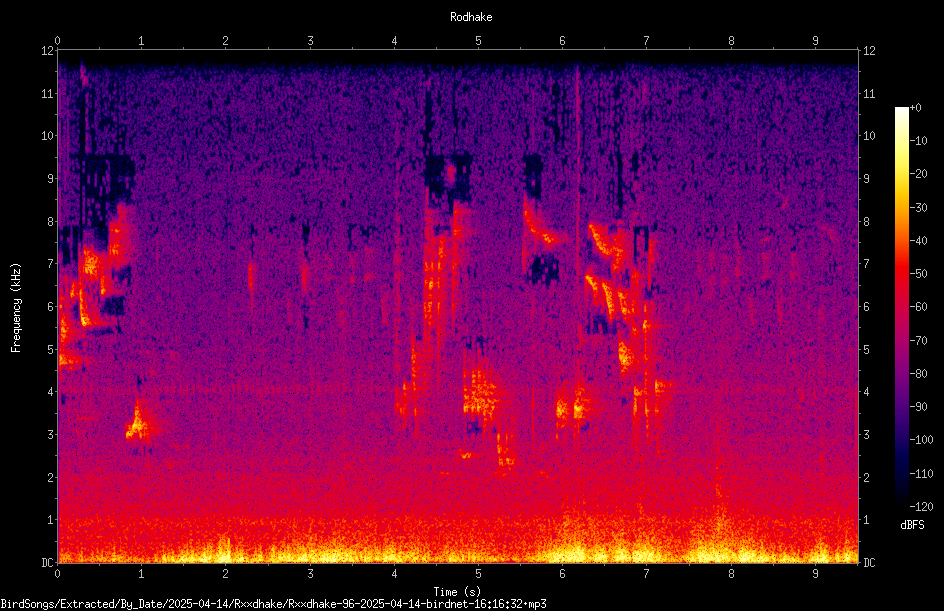Screen dimensions: 944x611
Task: Click the -120 label on color scale
Action: pos(921,507)
